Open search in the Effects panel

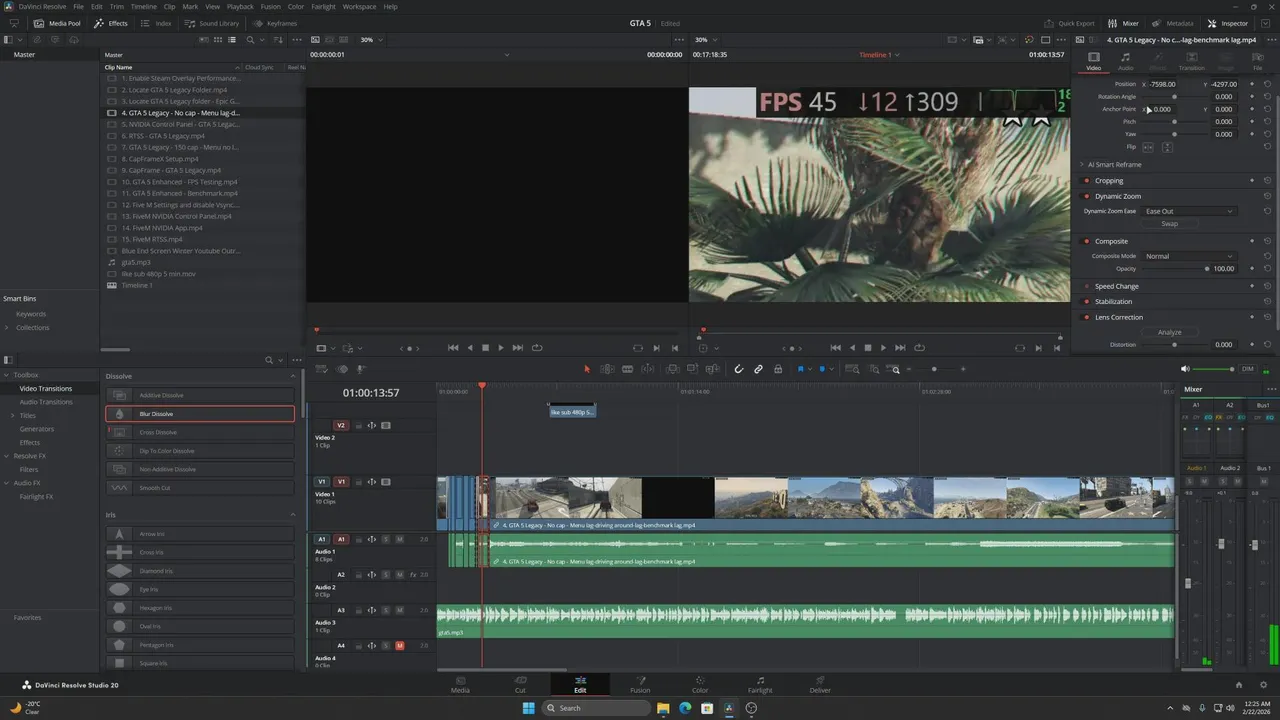point(268,360)
